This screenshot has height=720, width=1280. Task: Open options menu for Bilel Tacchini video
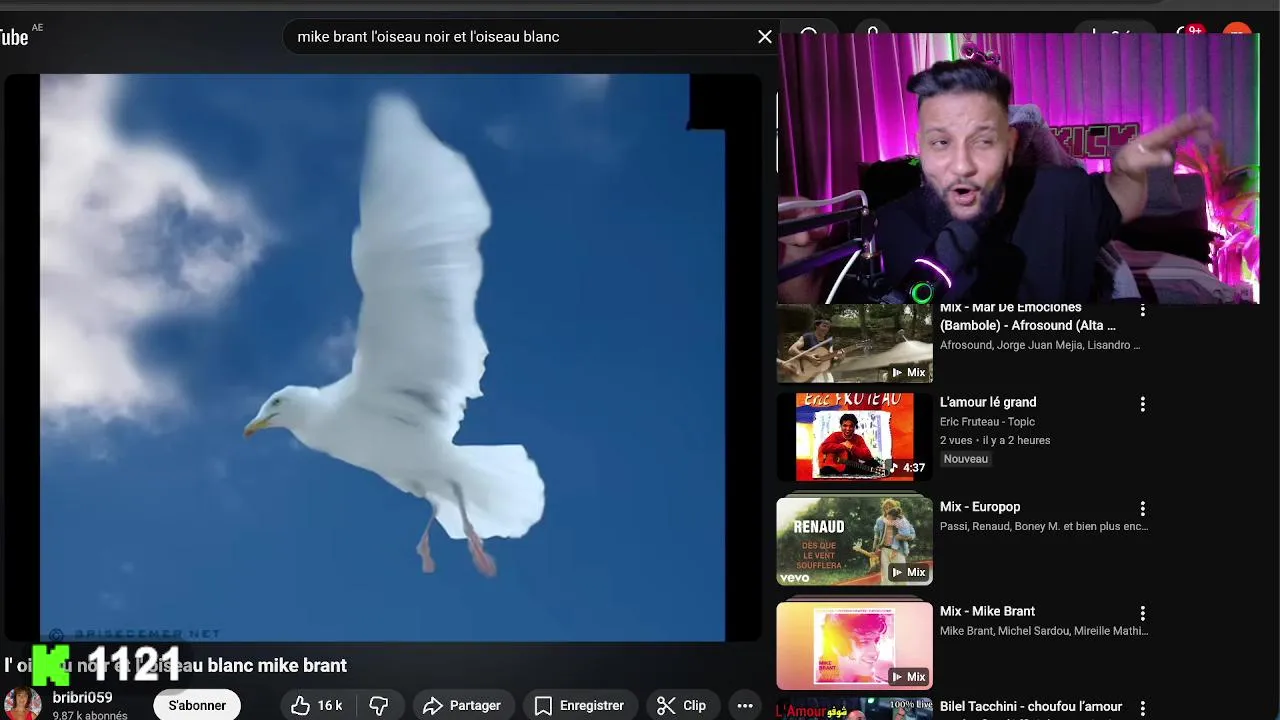pyautogui.click(x=1143, y=708)
